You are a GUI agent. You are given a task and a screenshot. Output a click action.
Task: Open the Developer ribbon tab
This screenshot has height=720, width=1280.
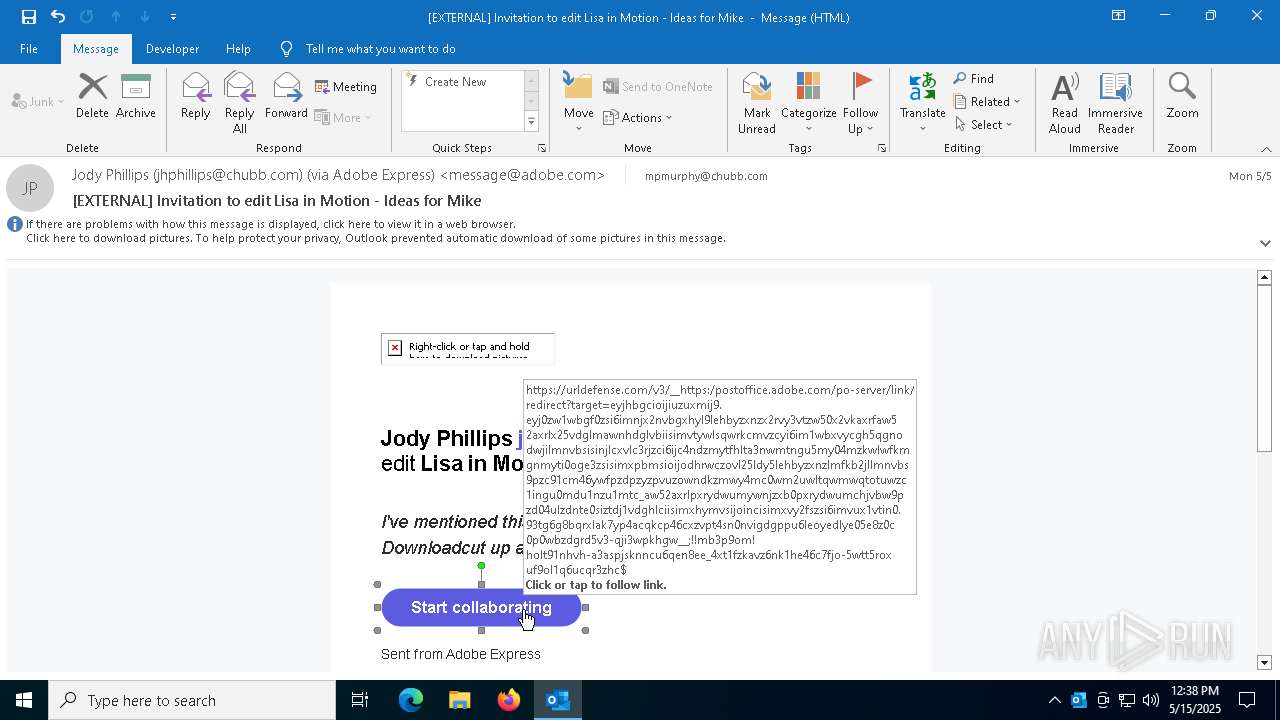(x=172, y=49)
